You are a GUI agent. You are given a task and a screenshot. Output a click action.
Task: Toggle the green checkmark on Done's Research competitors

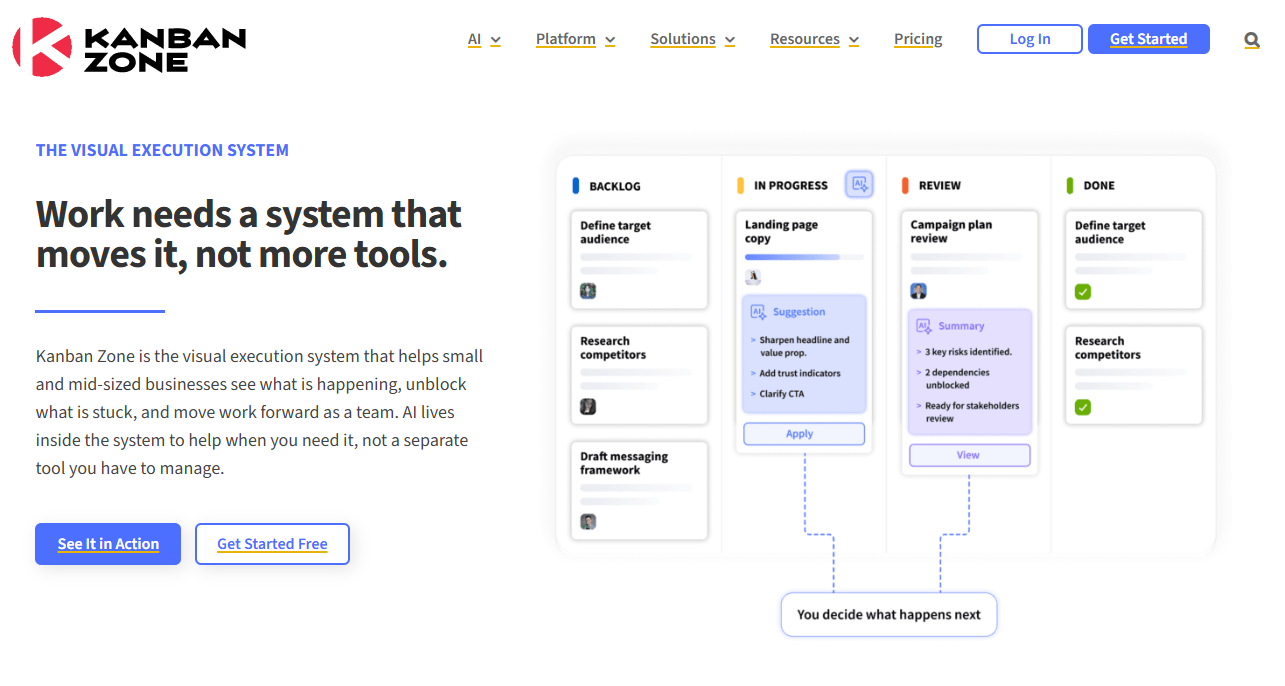(x=1083, y=407)
